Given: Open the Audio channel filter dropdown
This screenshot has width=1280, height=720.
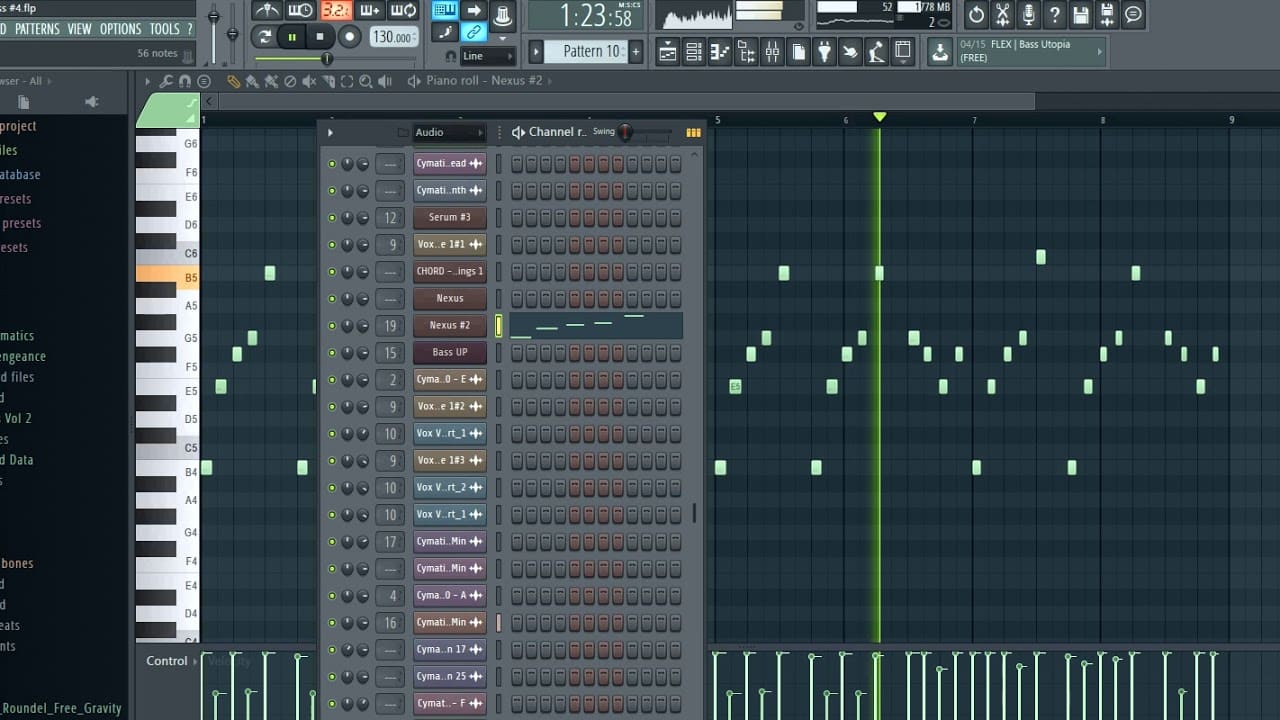Looking at the screenshot, I should coord(448,132).
